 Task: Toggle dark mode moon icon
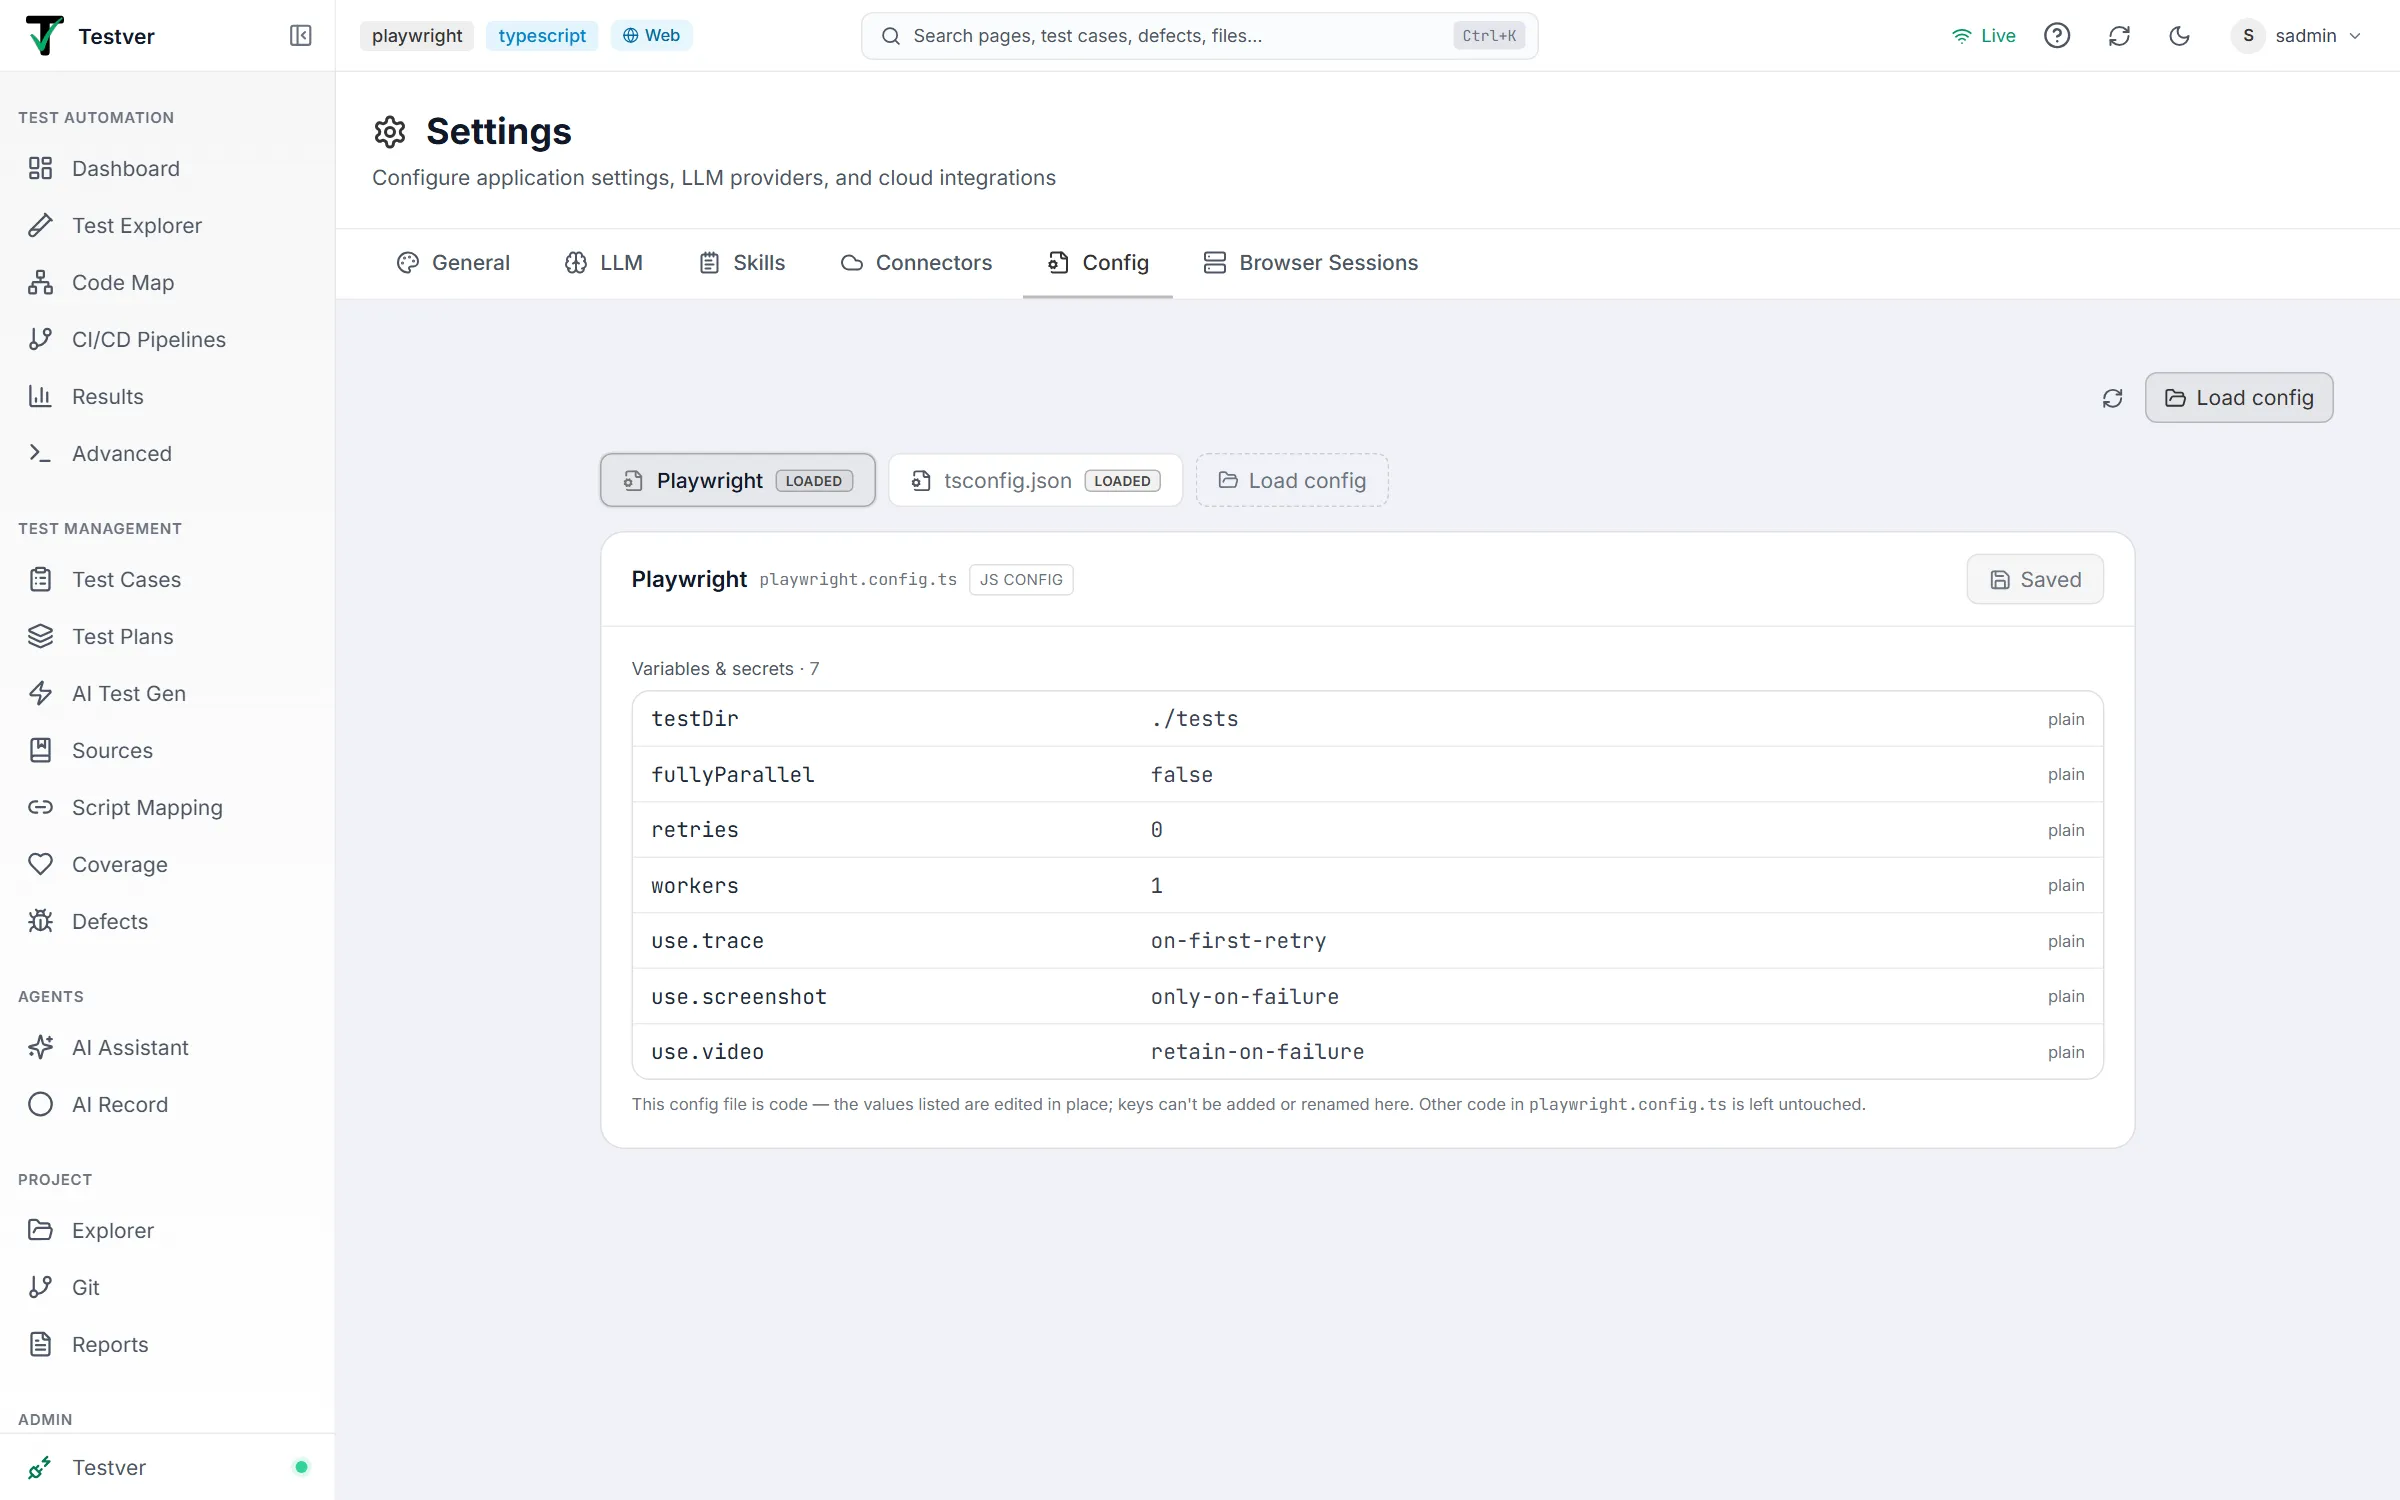click(x=2179, y=36)
